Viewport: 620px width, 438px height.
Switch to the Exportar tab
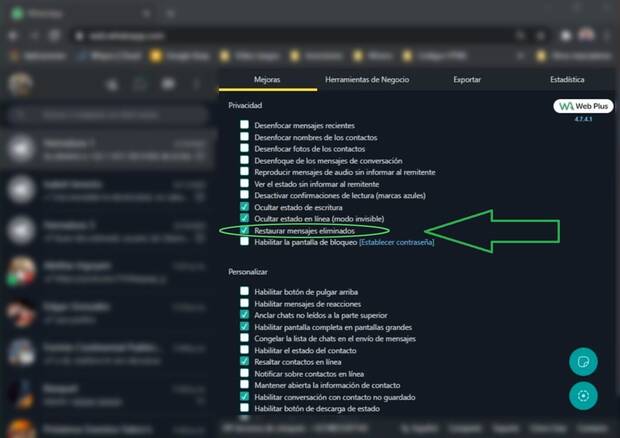click(x=467, y=79)
